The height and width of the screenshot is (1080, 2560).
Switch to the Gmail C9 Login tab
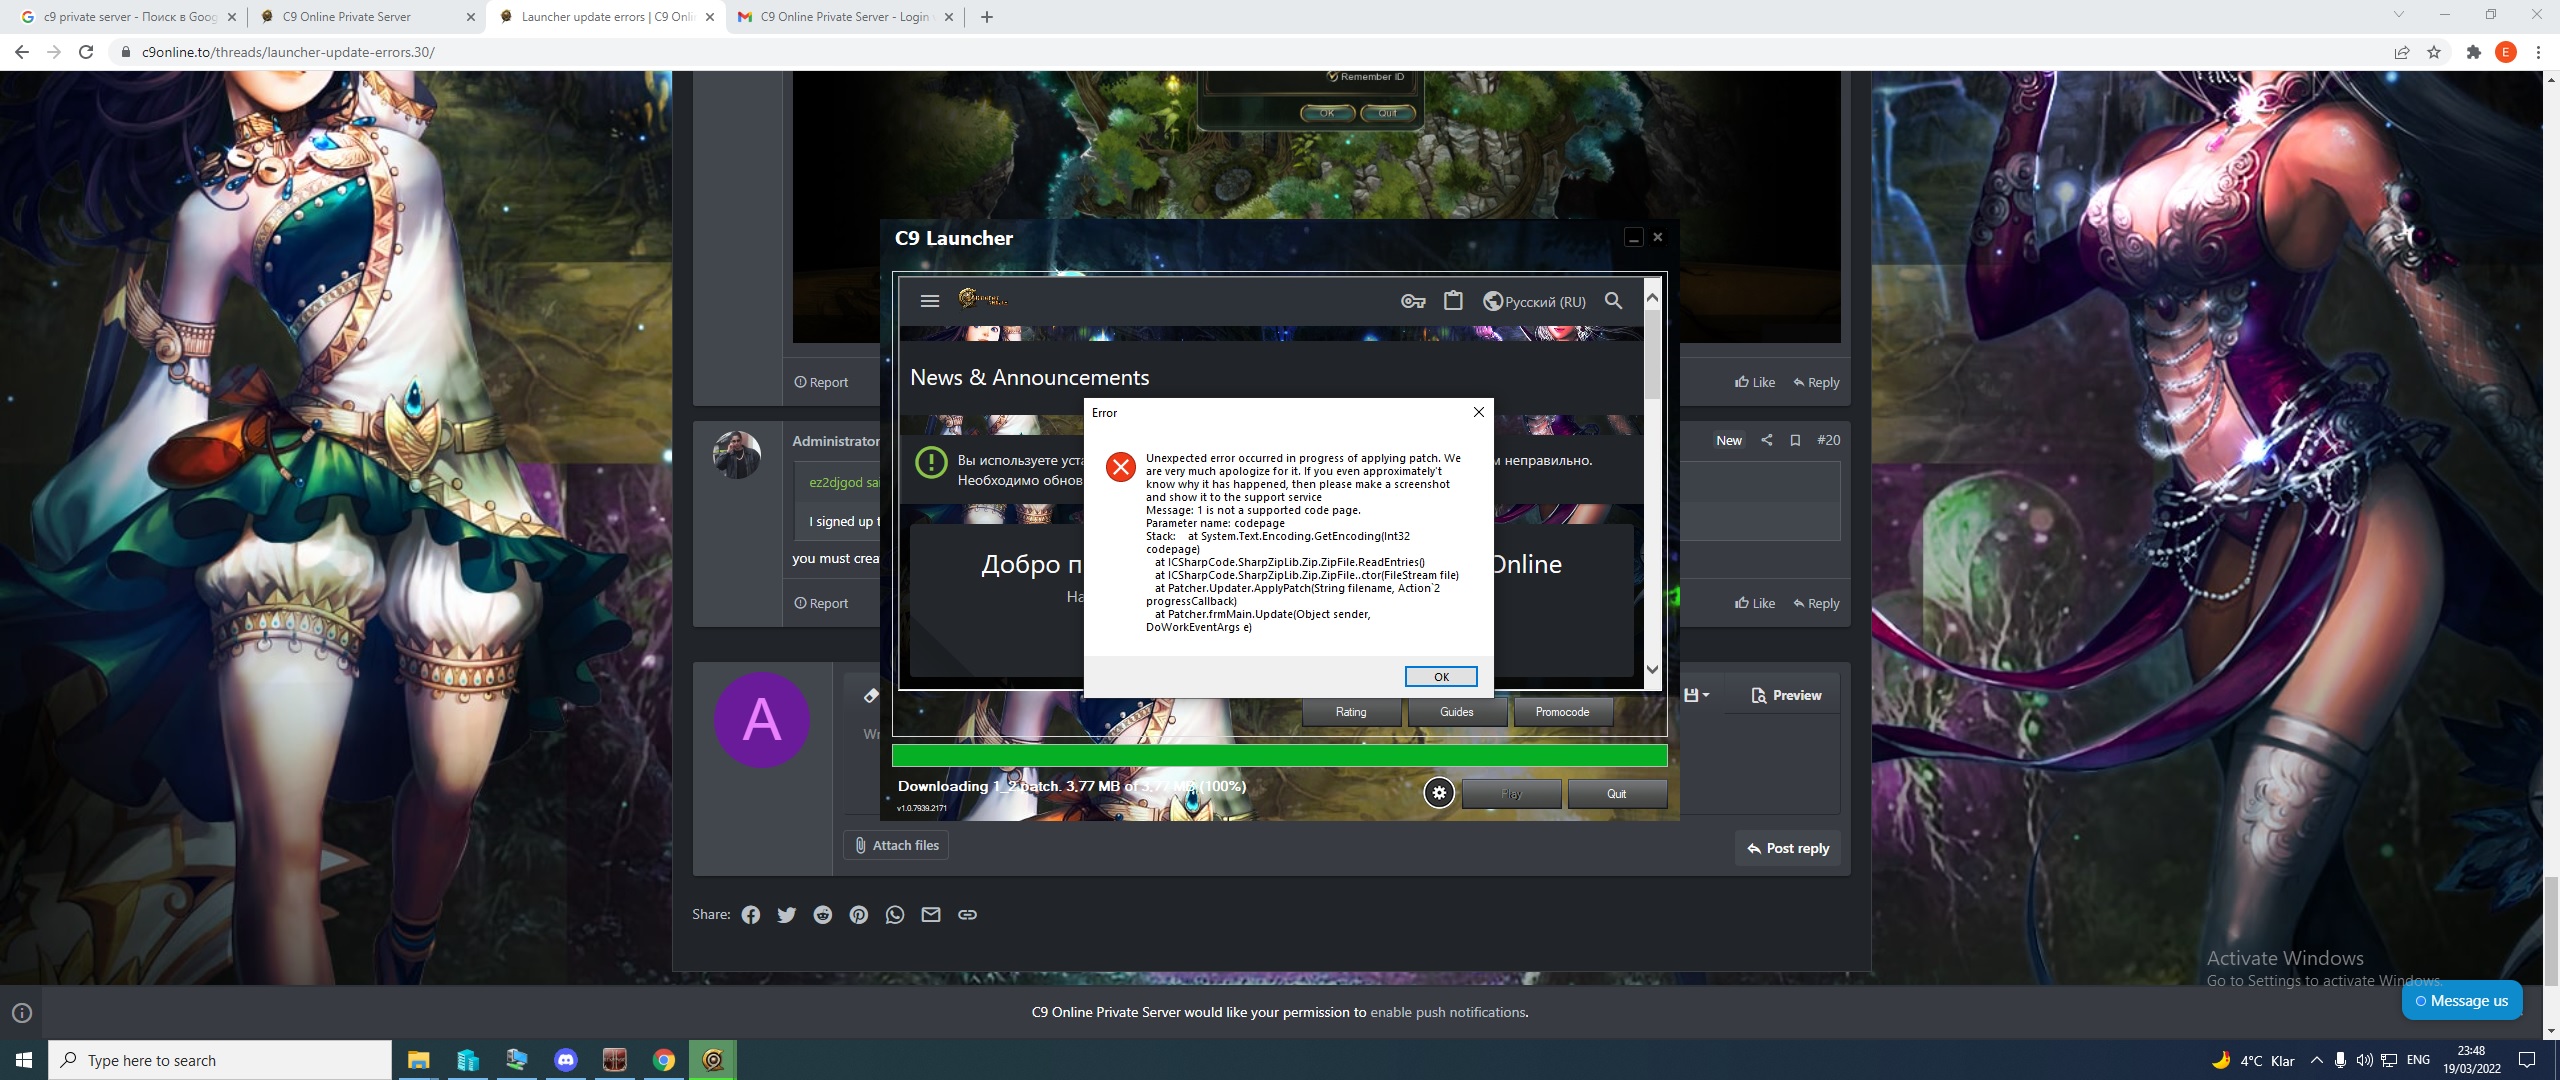(x=844, y=17)
